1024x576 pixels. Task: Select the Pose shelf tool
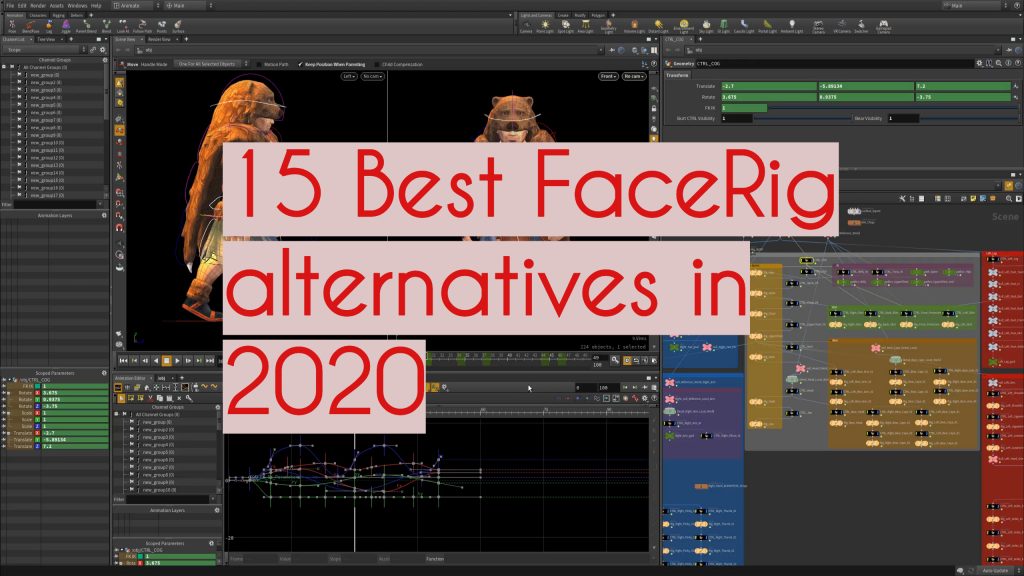coord(12,26)
